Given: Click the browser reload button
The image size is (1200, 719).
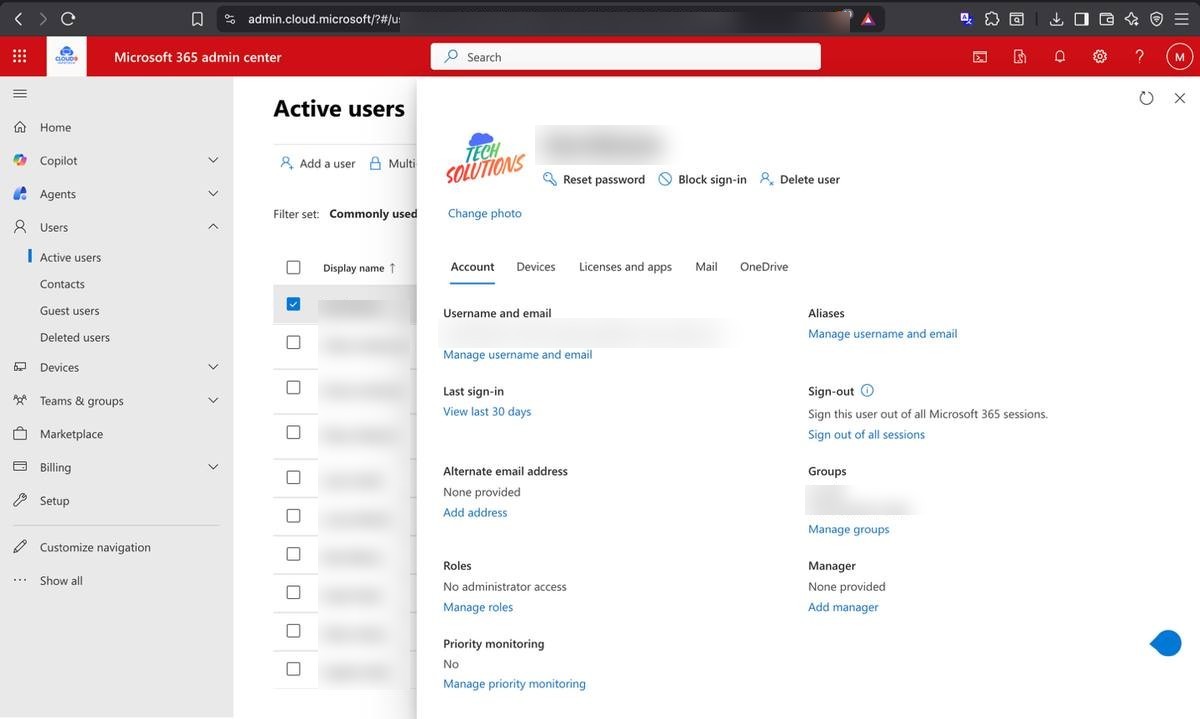Looking at the screenshot, I should pyautogui.click(x=68, y=18).
